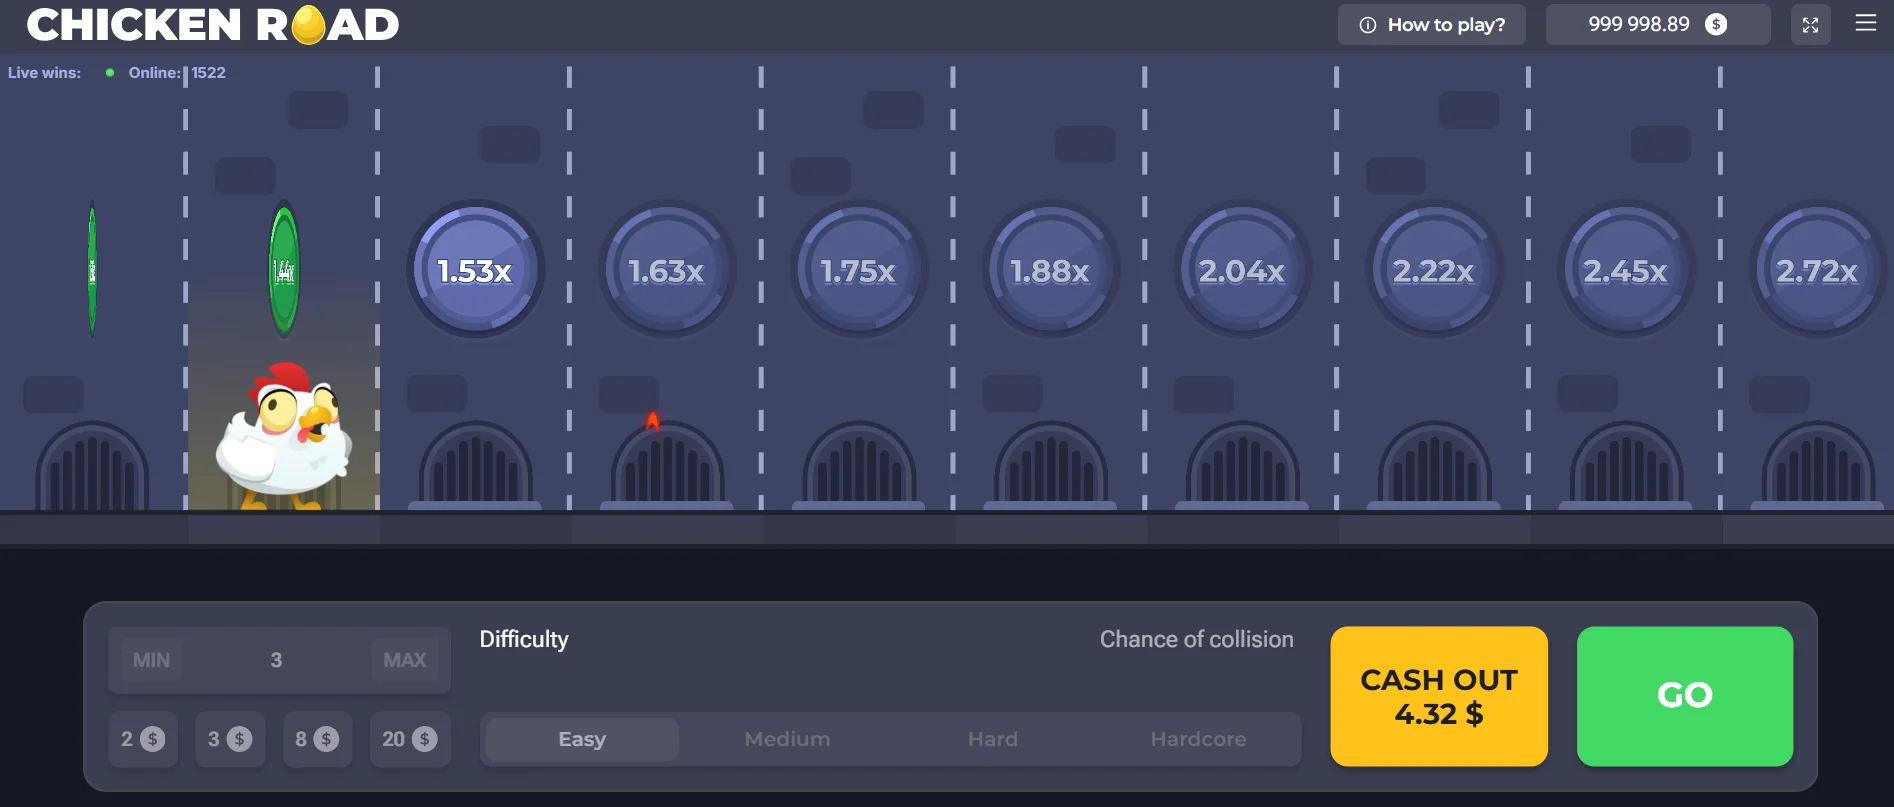Viewport: 1894px width, 807px height.
Task: Choose the 20 $ quick bet
Action: pyautogui.click(x=410, y=739)
